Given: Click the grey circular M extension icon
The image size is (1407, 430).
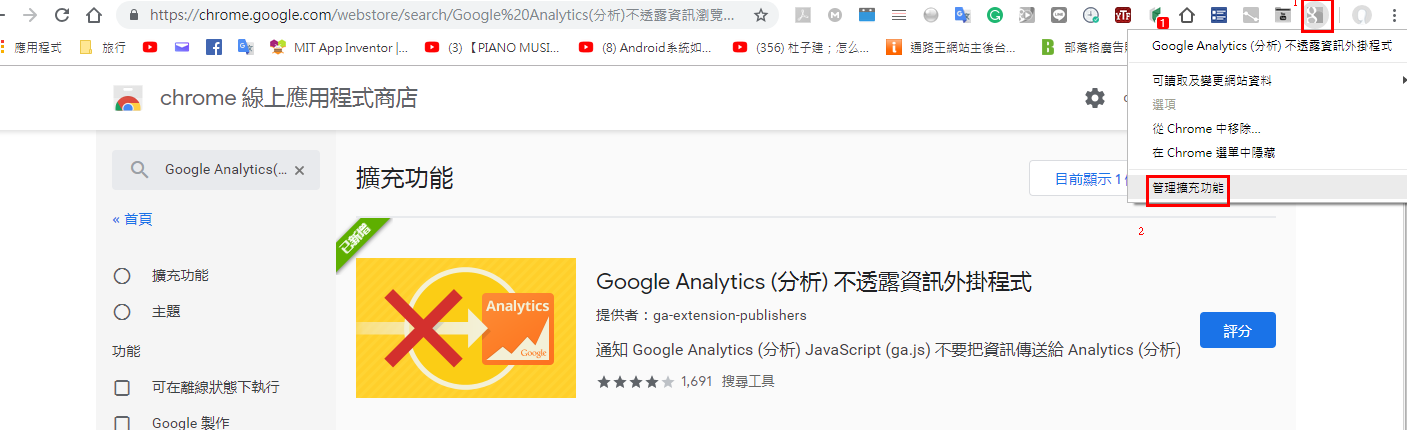Looking at the screenshot, I should (835, 15).
